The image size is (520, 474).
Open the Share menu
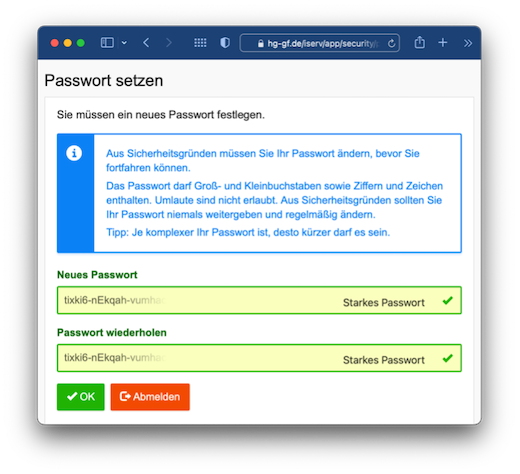tap(419, 42)
